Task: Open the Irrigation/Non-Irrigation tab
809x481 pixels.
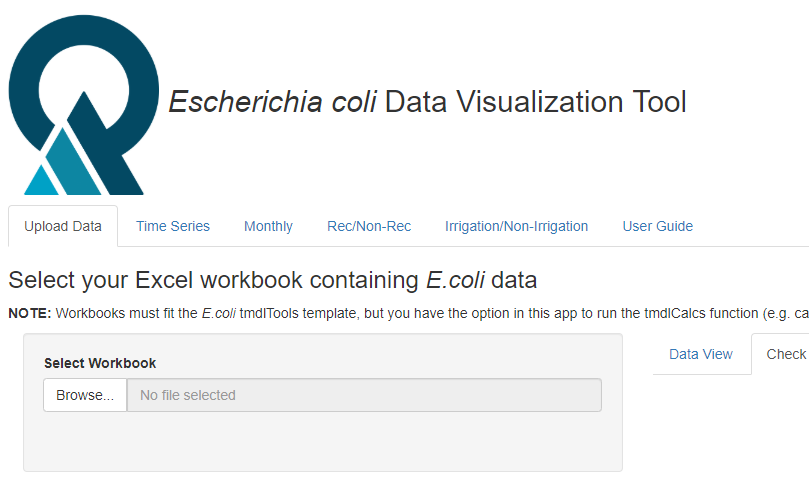Action: [x=516, y=226]
